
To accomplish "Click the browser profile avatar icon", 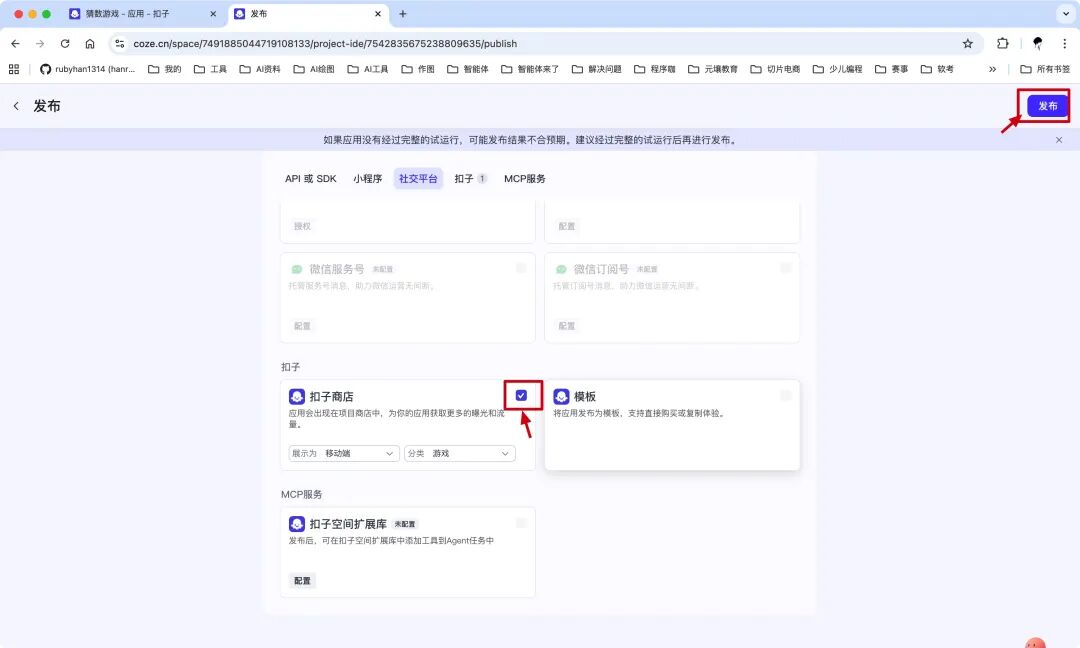I will coord(1037,43).
